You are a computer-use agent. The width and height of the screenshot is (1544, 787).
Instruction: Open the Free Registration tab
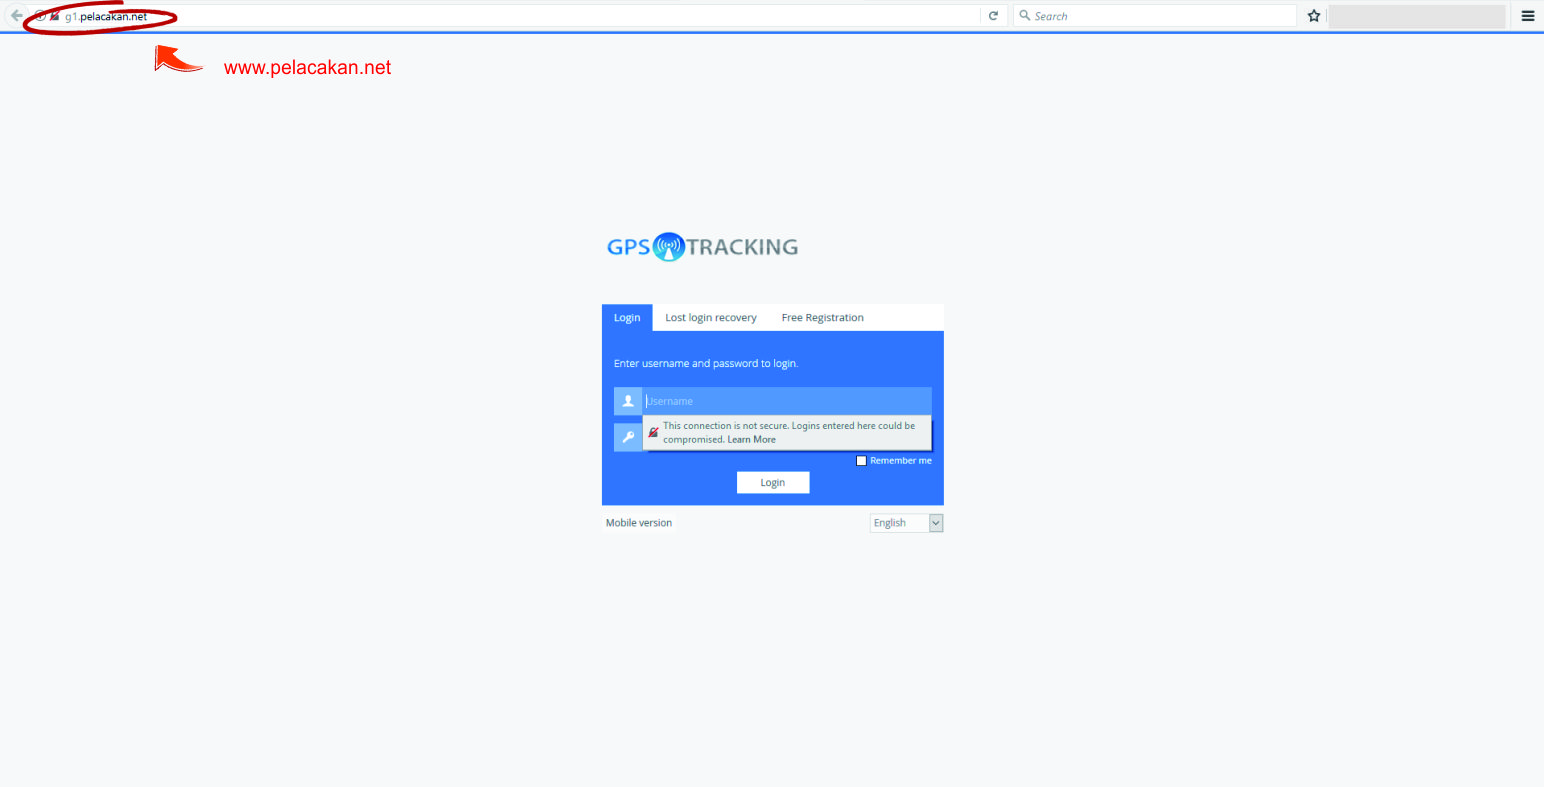[822, 318]
